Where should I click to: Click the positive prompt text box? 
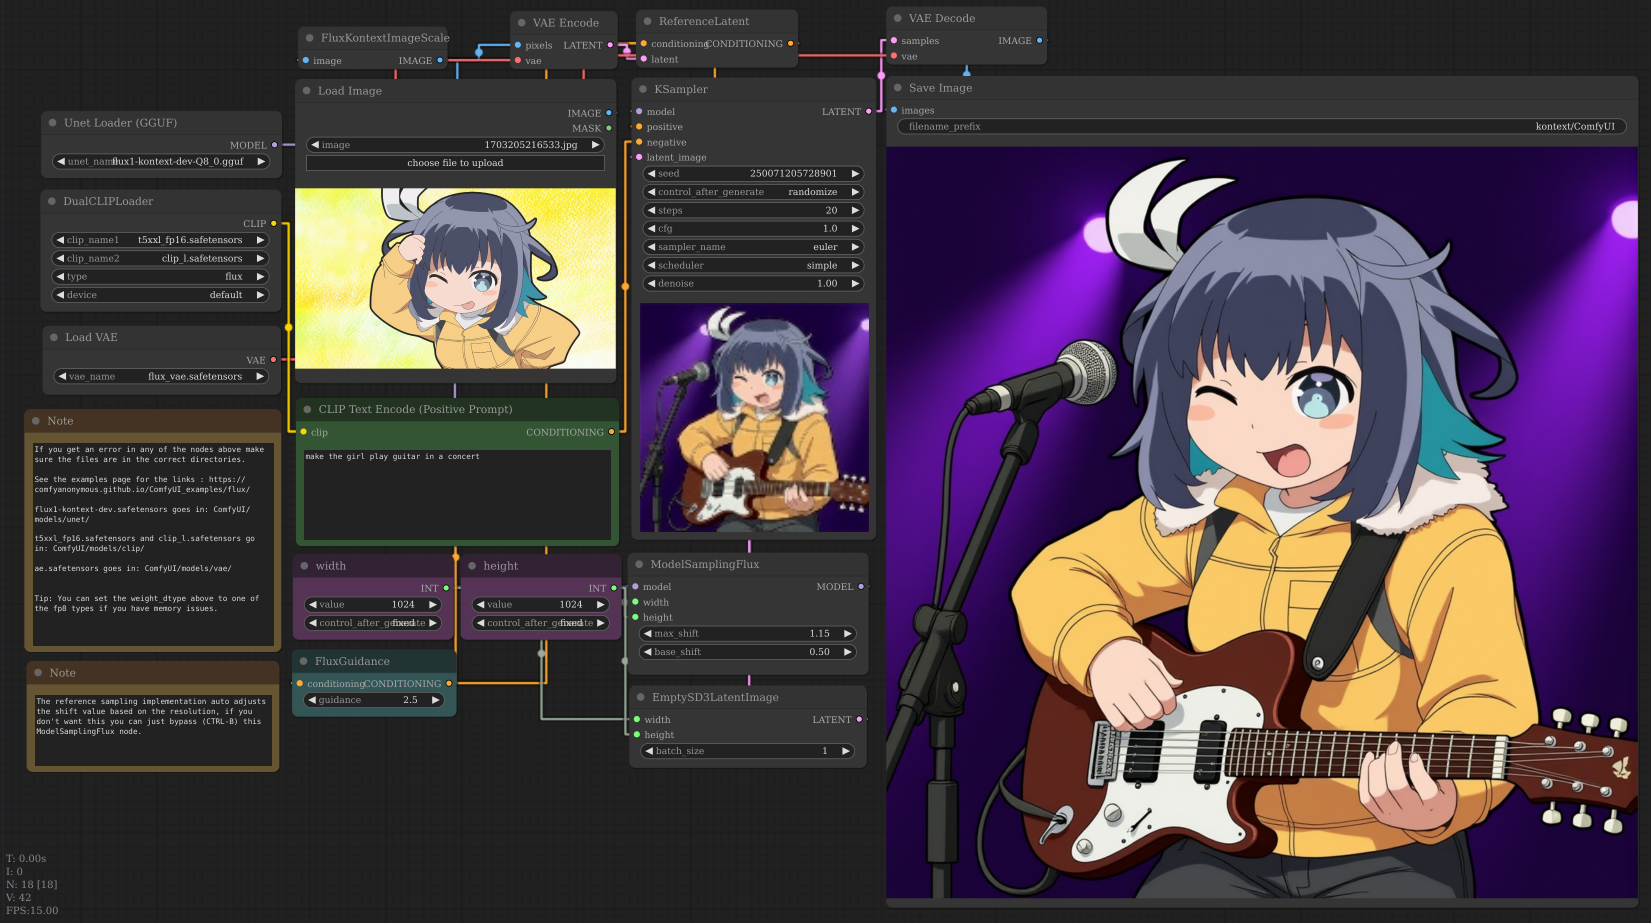point(457,494)
